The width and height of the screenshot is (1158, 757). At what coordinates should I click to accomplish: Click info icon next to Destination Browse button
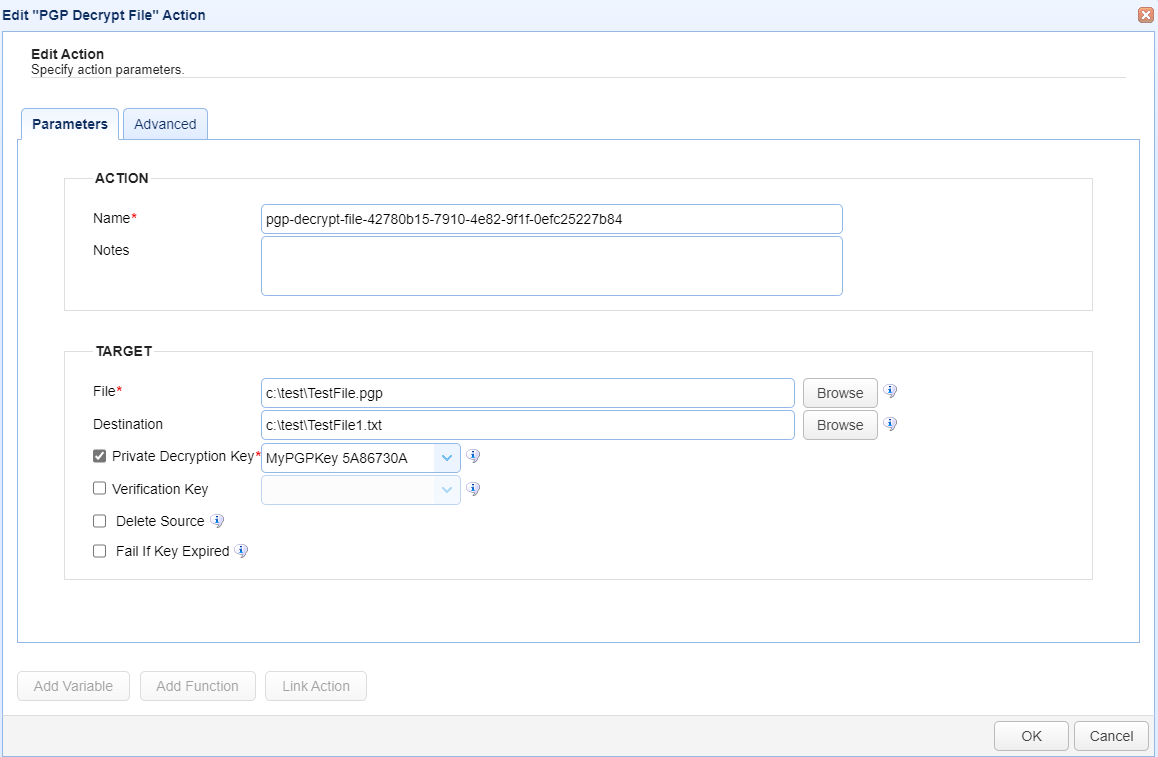(890, 424)
